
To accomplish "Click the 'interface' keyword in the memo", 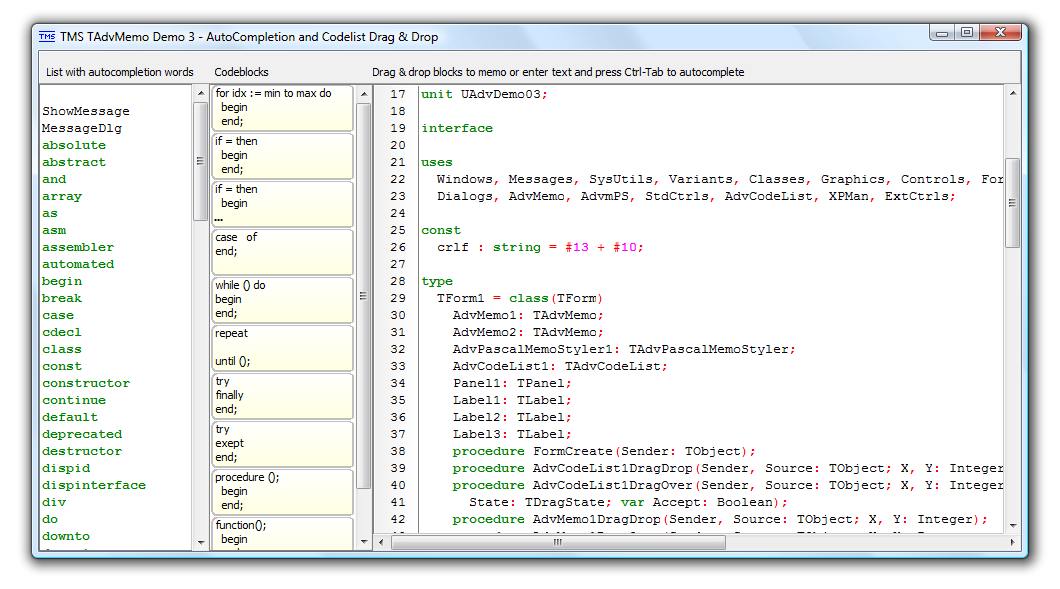I will pos(457,128).
